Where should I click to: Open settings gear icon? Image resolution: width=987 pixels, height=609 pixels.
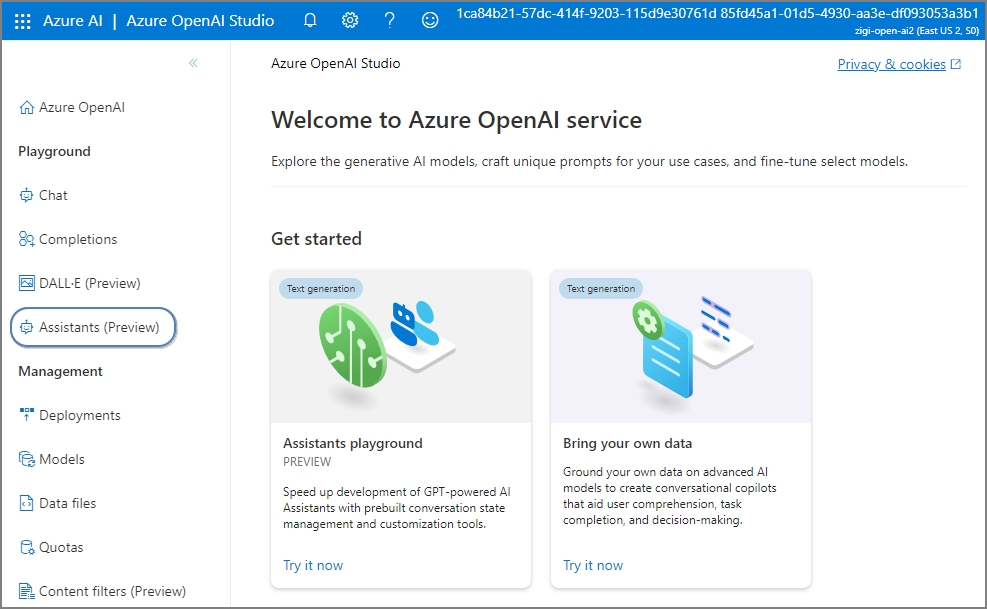click(350, 20)
